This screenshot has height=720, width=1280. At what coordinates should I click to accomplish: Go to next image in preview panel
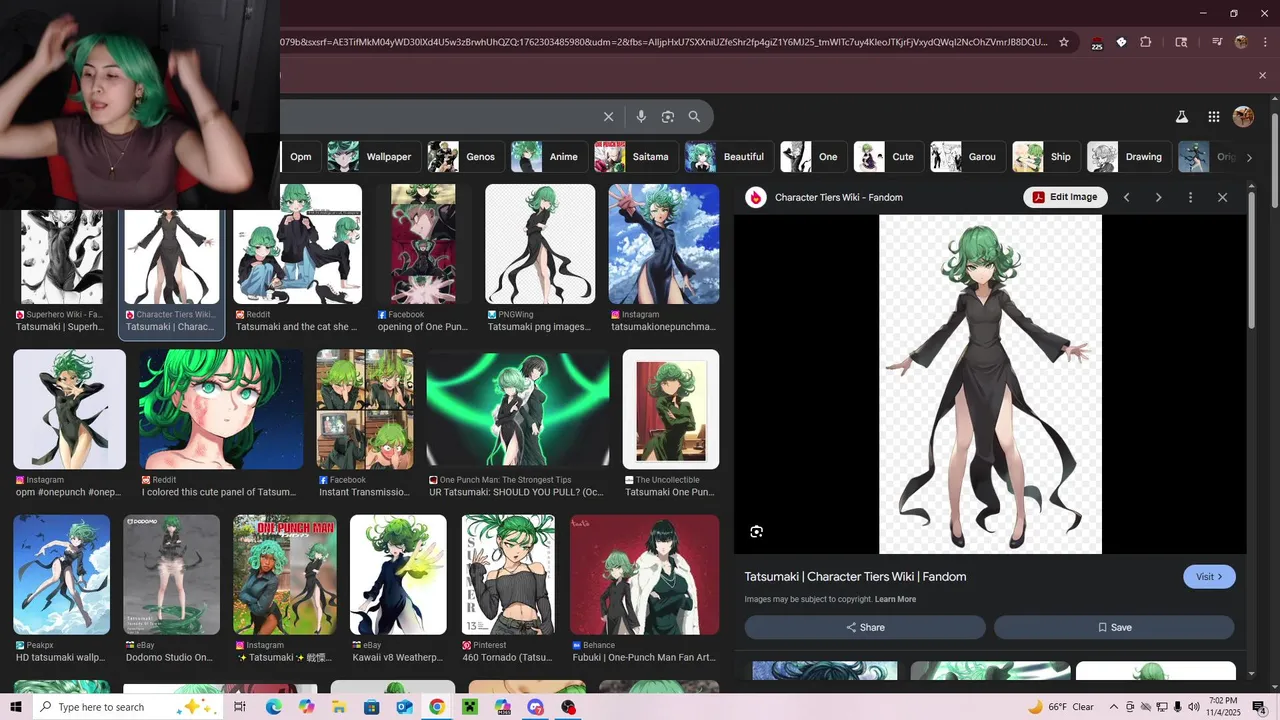(1158, 197)
